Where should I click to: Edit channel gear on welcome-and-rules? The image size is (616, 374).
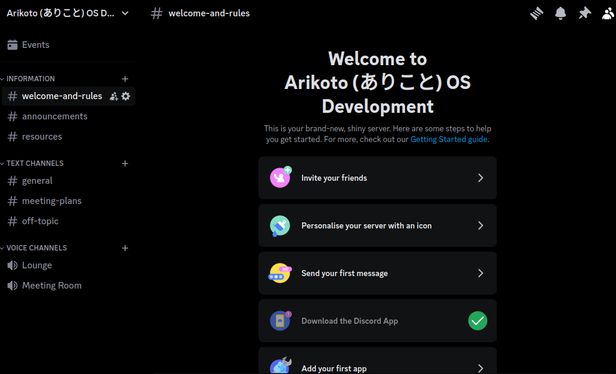pos(126,96)
